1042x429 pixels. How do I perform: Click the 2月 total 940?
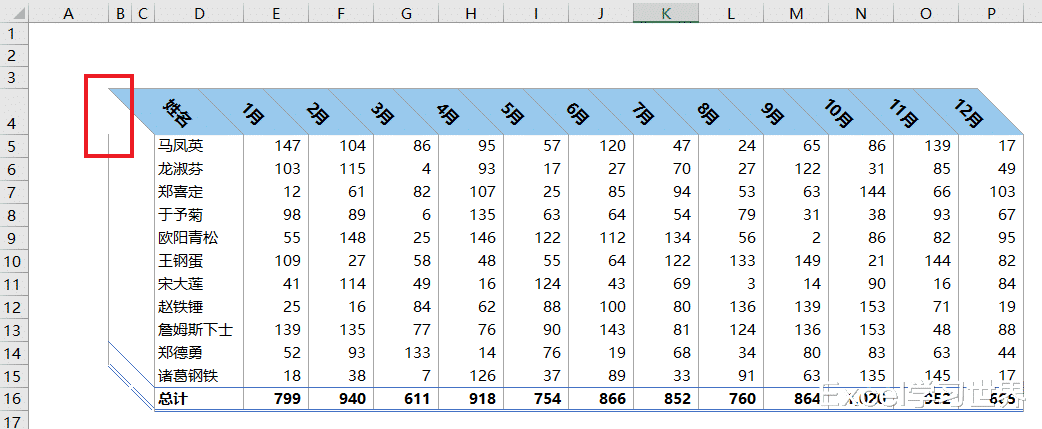pyautogui.click(x=341, y=398)
